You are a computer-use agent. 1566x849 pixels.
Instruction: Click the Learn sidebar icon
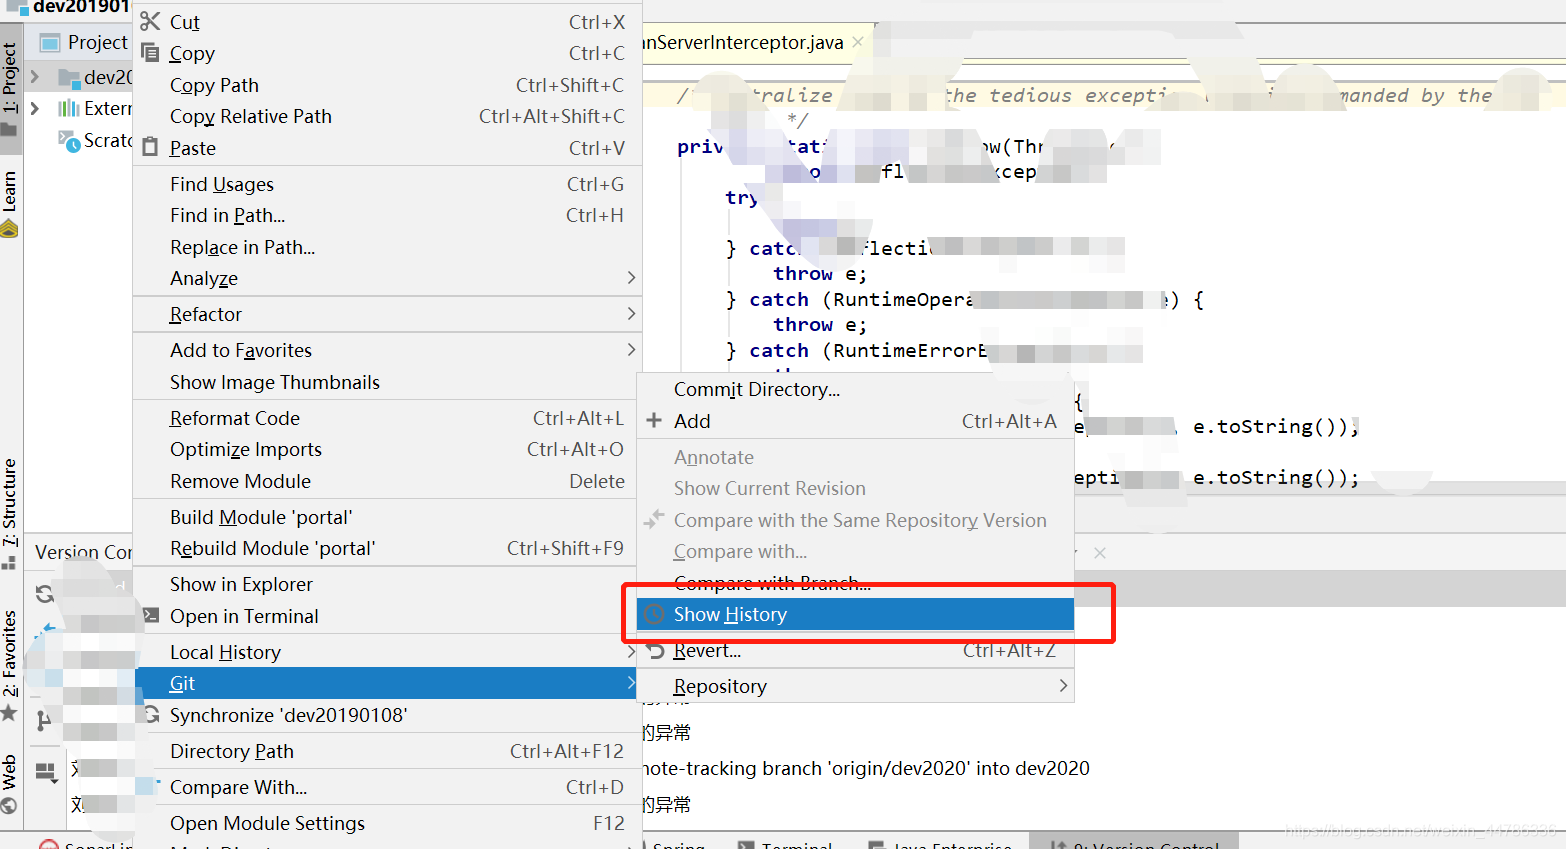(x=9, y=229)
